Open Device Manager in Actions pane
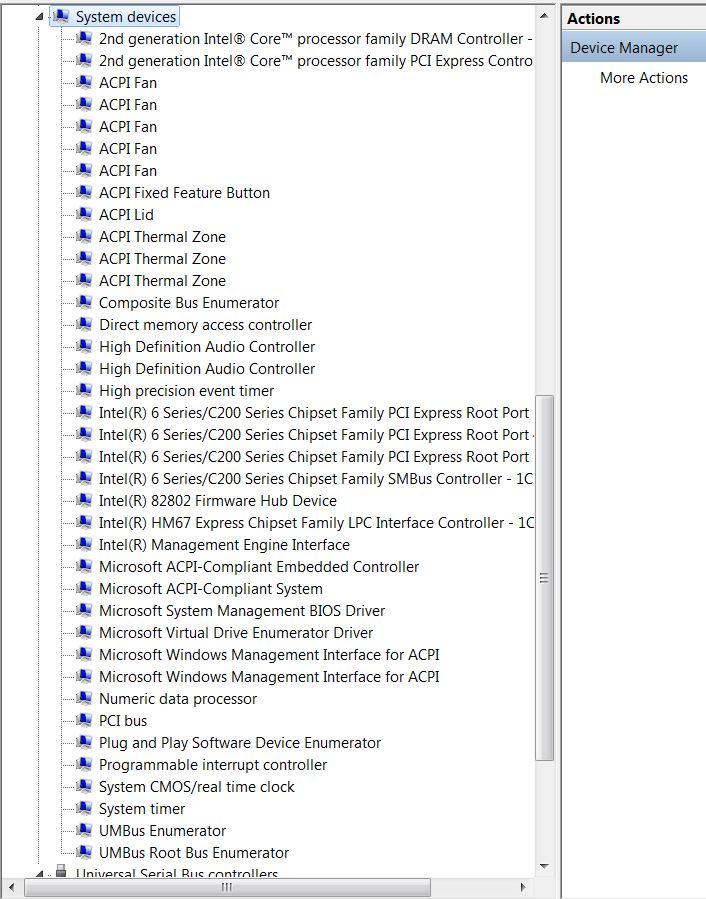The height and width of the screenshot is (899, 706). pos(634,48)
